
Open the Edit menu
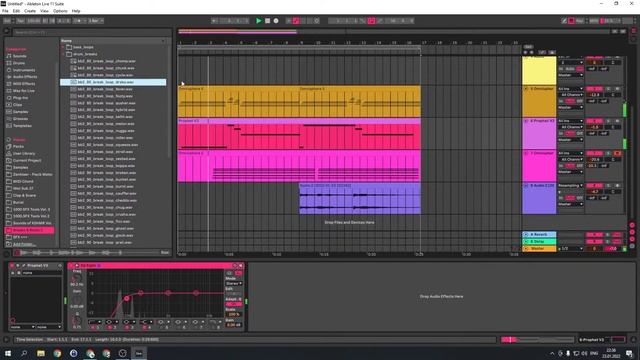click(x=16, y=11)
